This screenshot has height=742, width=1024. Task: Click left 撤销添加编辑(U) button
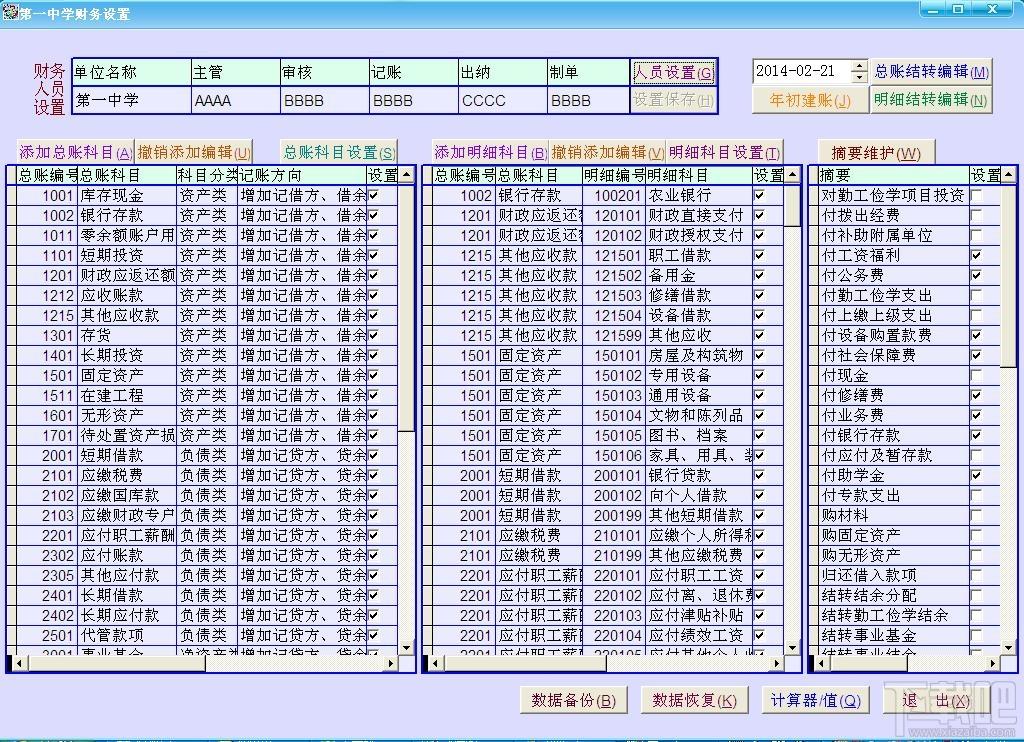click(194, 153)
